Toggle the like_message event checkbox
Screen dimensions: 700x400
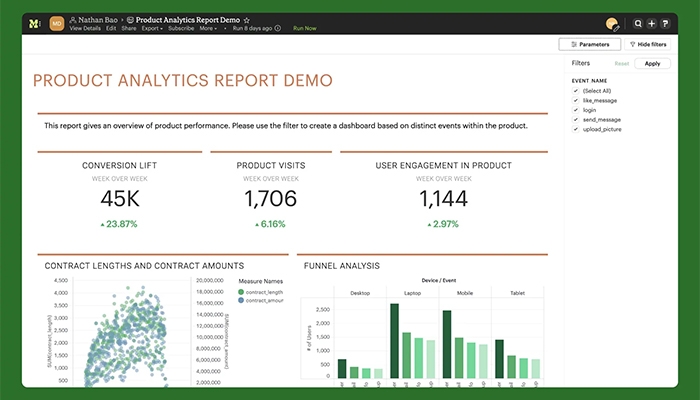575,101
